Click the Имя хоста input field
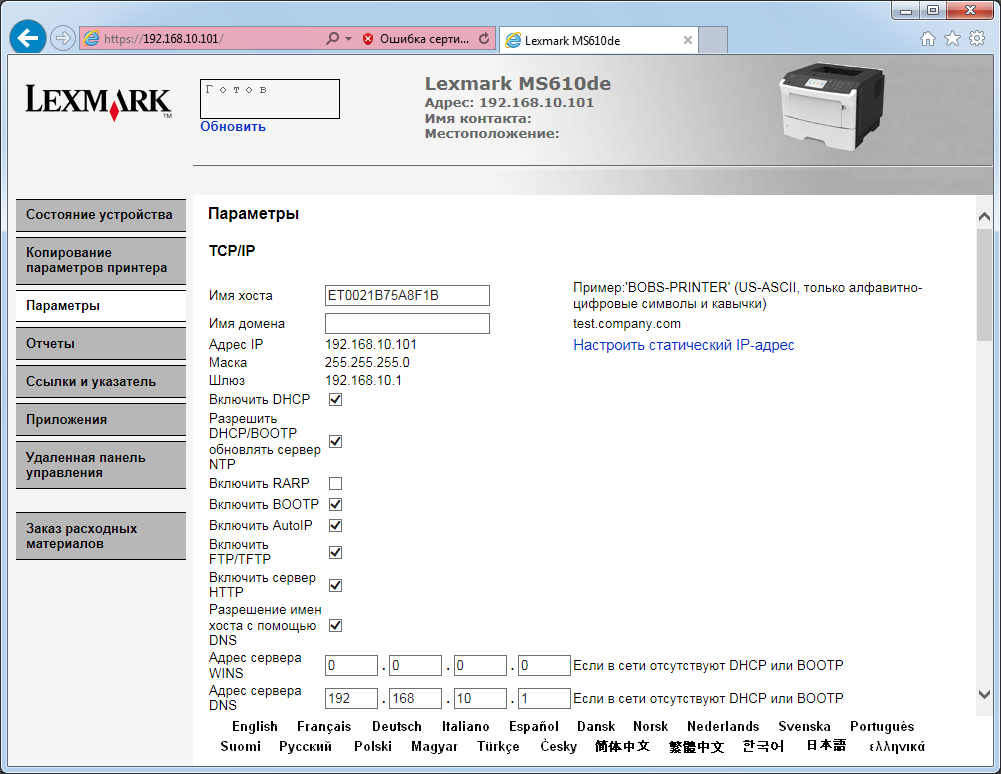This screenshot has height=774, width=1001. pos(407,296)
